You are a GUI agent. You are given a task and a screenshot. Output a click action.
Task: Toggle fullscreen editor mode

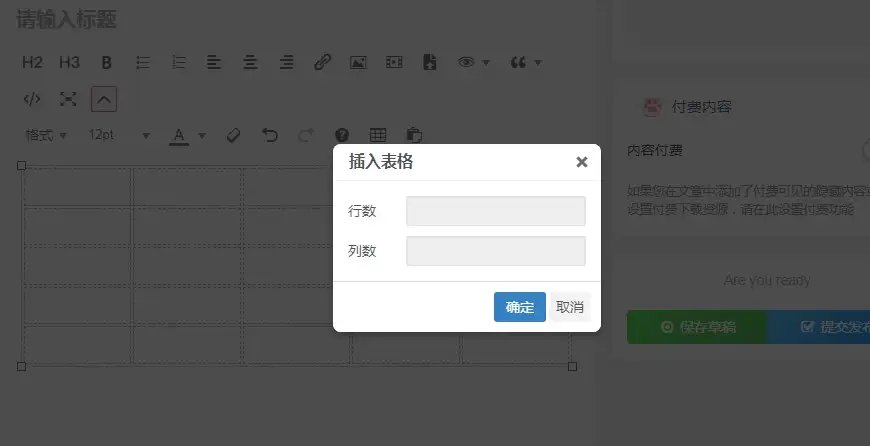click(68, 99)
